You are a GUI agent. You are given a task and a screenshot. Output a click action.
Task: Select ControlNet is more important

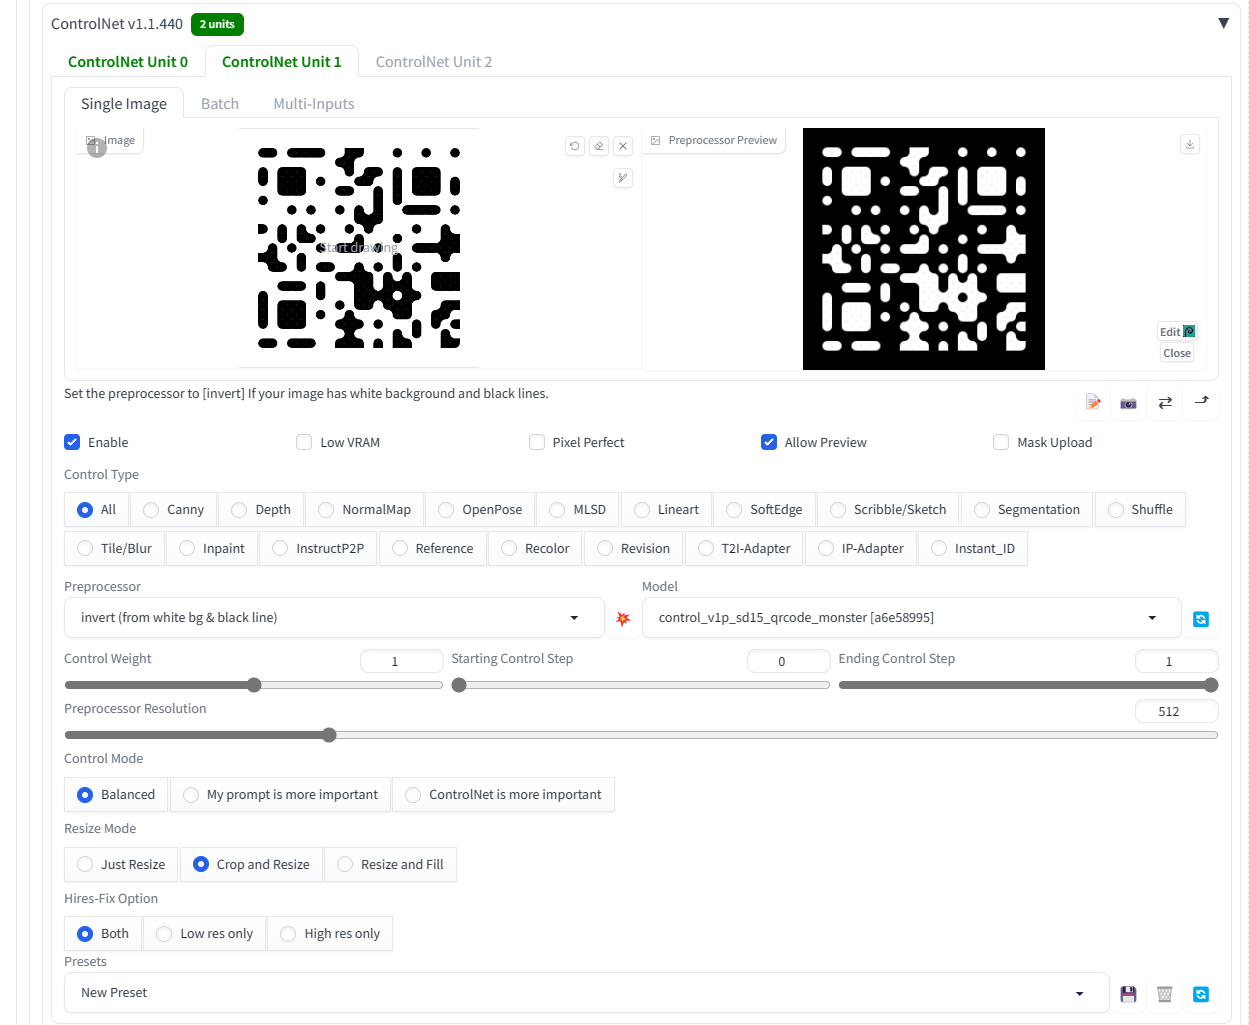[503, 795]
